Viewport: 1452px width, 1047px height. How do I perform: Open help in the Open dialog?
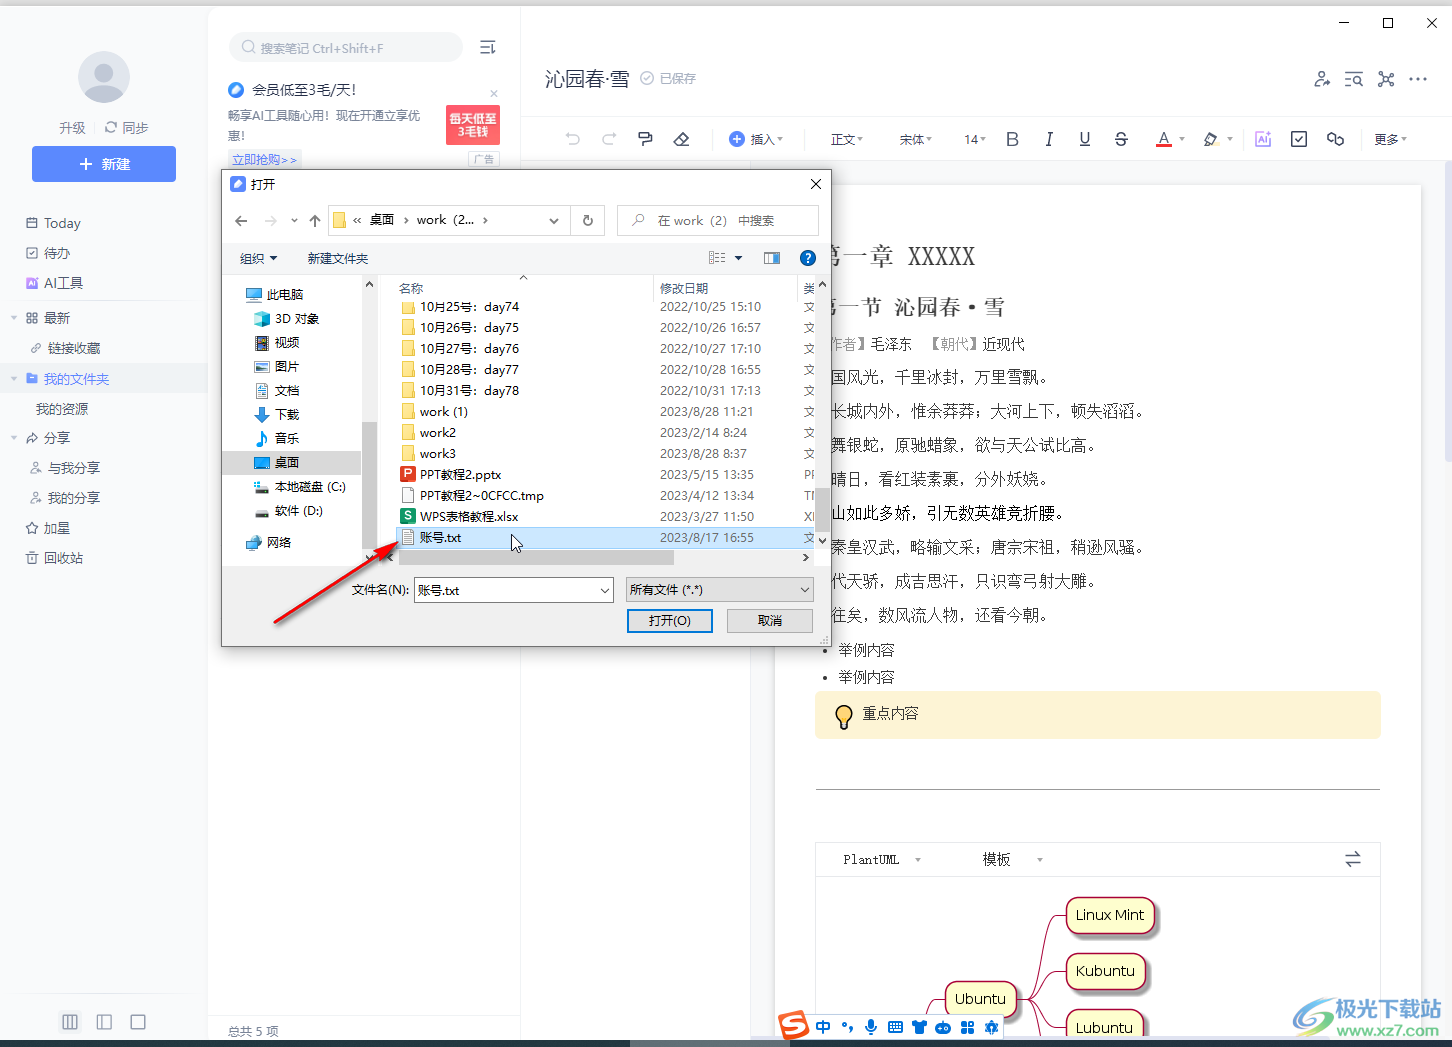click(x=808, y=258)
